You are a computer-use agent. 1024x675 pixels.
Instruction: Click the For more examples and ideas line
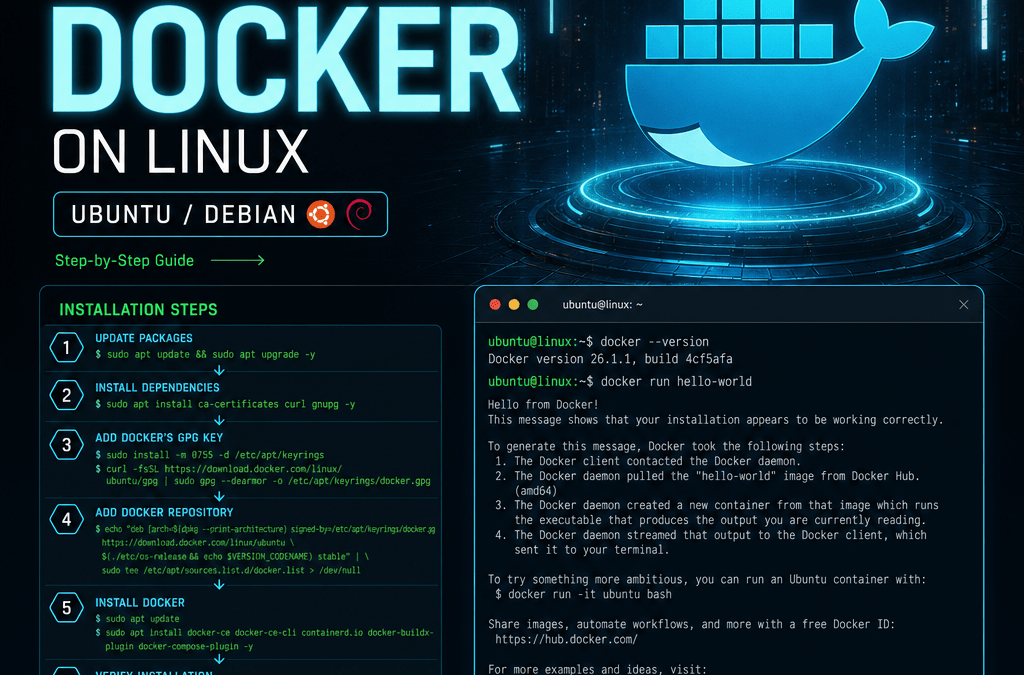597,669
